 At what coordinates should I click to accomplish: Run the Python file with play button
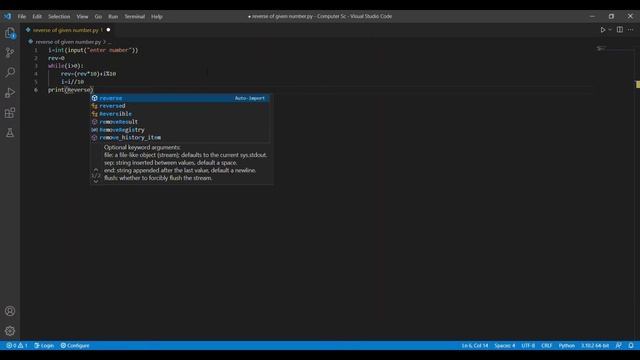602,30
